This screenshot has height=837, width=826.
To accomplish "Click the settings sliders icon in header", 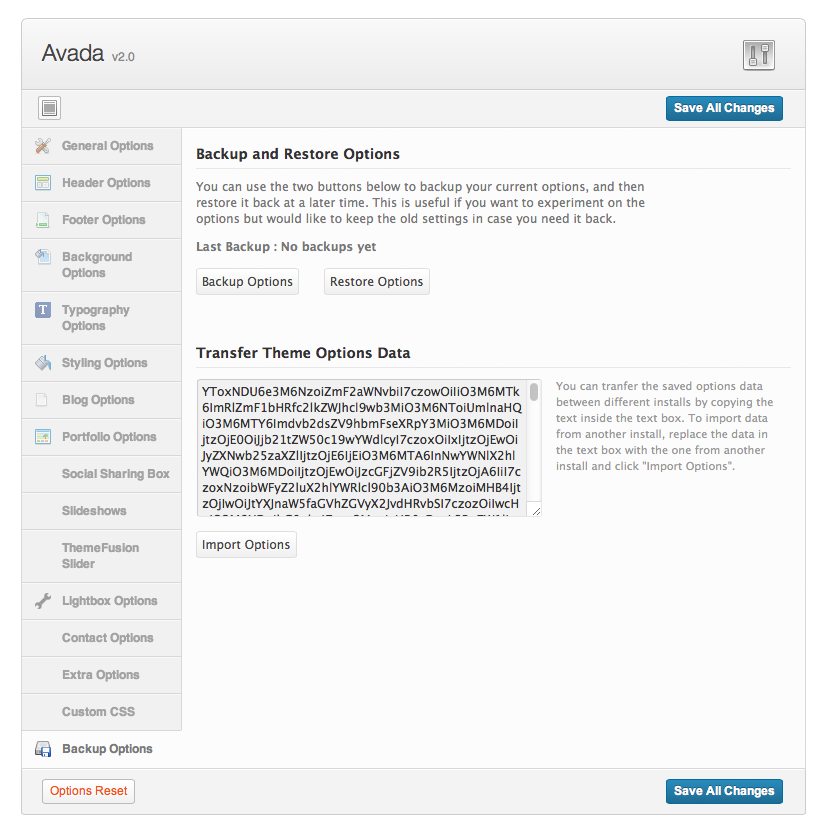I will click(759, 55).
